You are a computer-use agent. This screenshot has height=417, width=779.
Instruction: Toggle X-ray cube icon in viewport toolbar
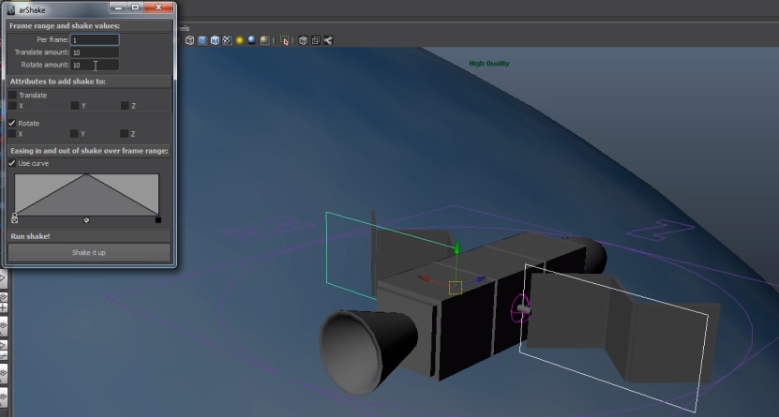coord(303,41)
